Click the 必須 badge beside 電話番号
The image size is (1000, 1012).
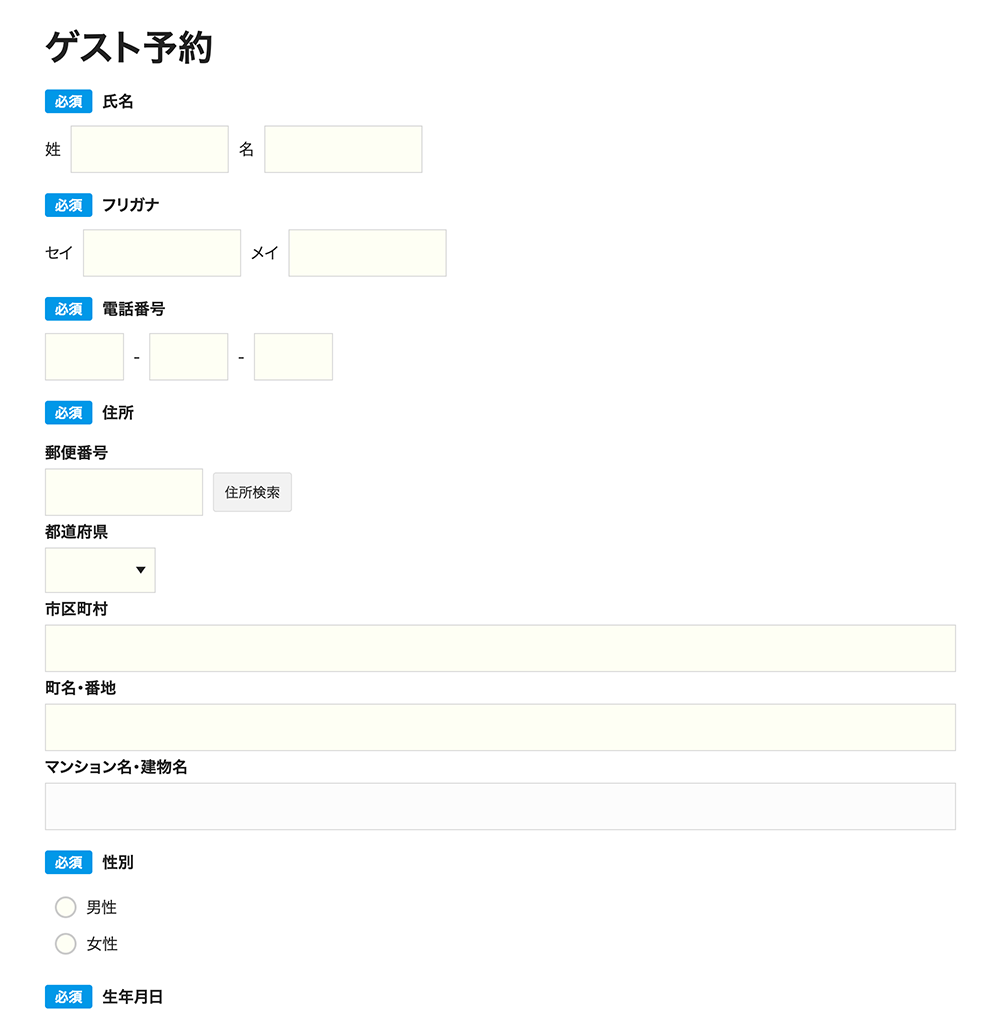[68, 309]
